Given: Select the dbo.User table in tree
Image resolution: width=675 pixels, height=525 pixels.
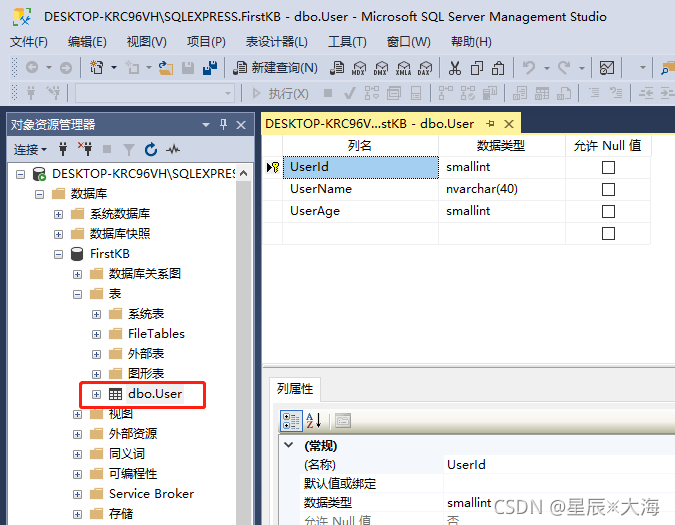Looking at the screenshot, I should [155, 394].
